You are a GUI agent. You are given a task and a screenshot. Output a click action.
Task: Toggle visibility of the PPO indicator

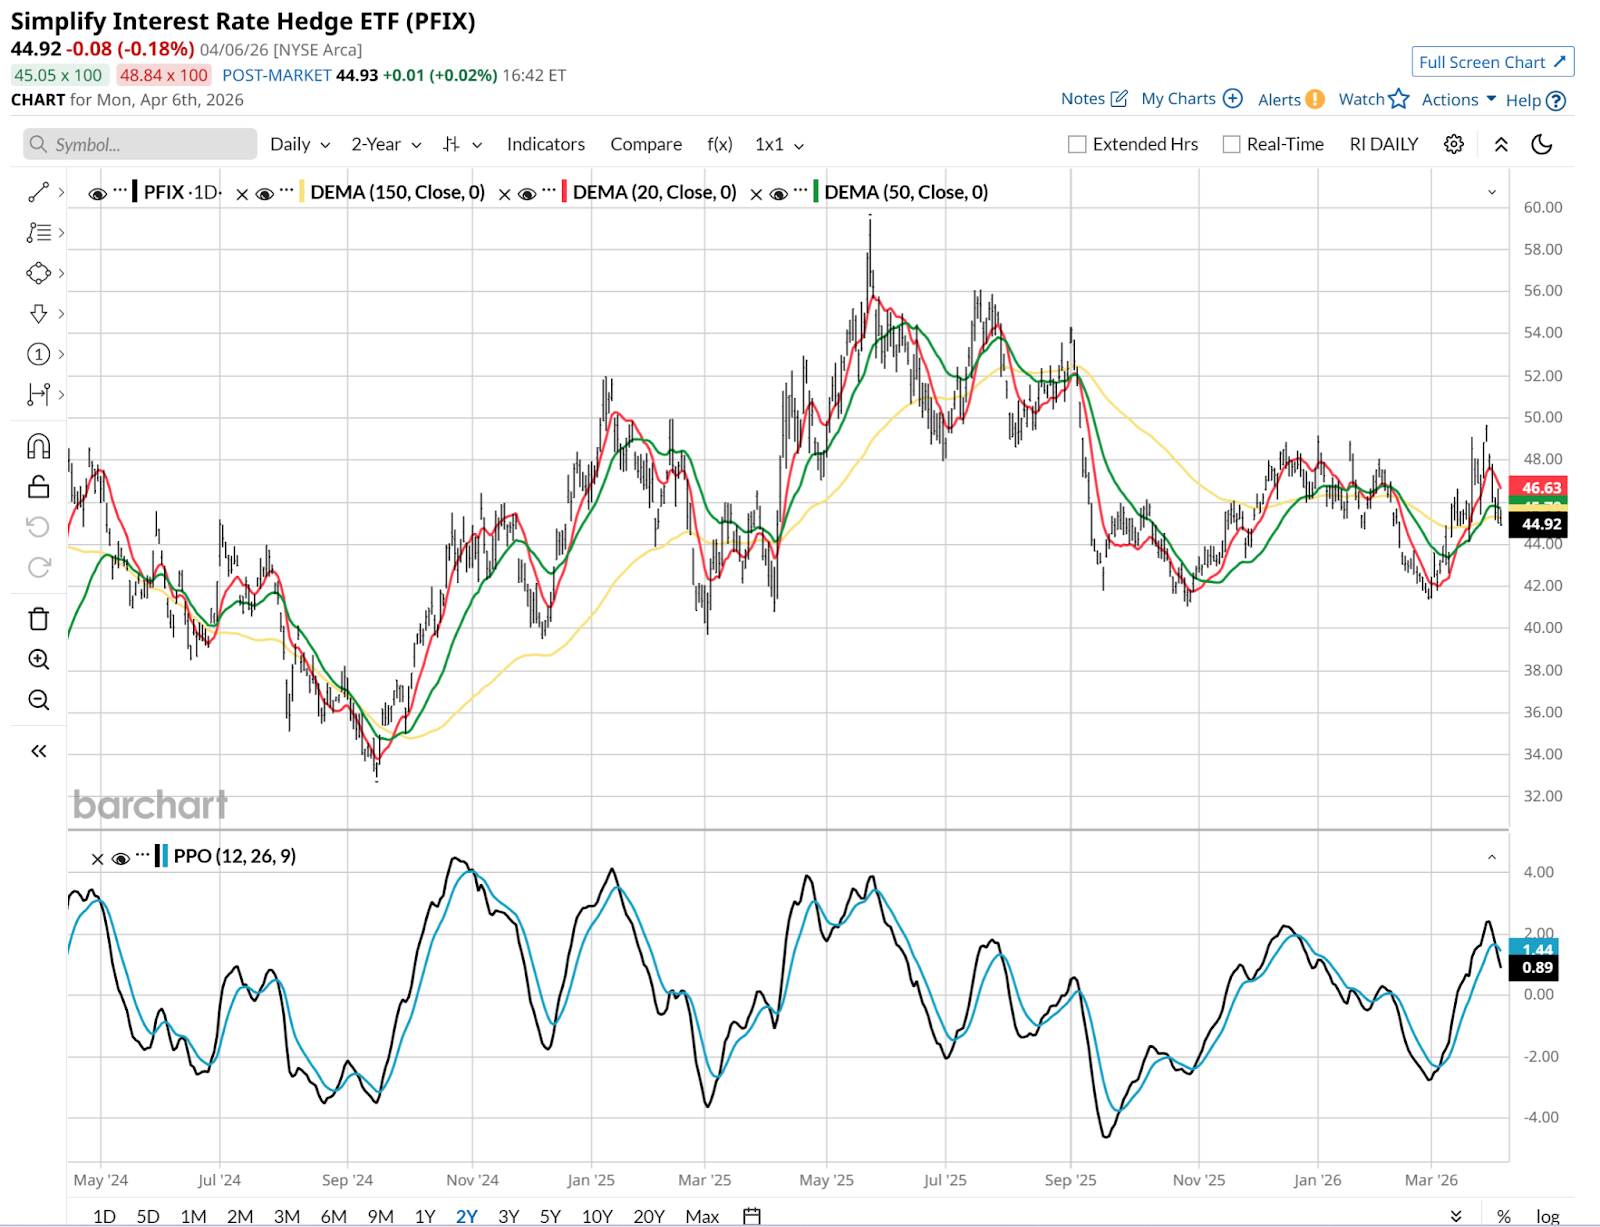(121, 858)
